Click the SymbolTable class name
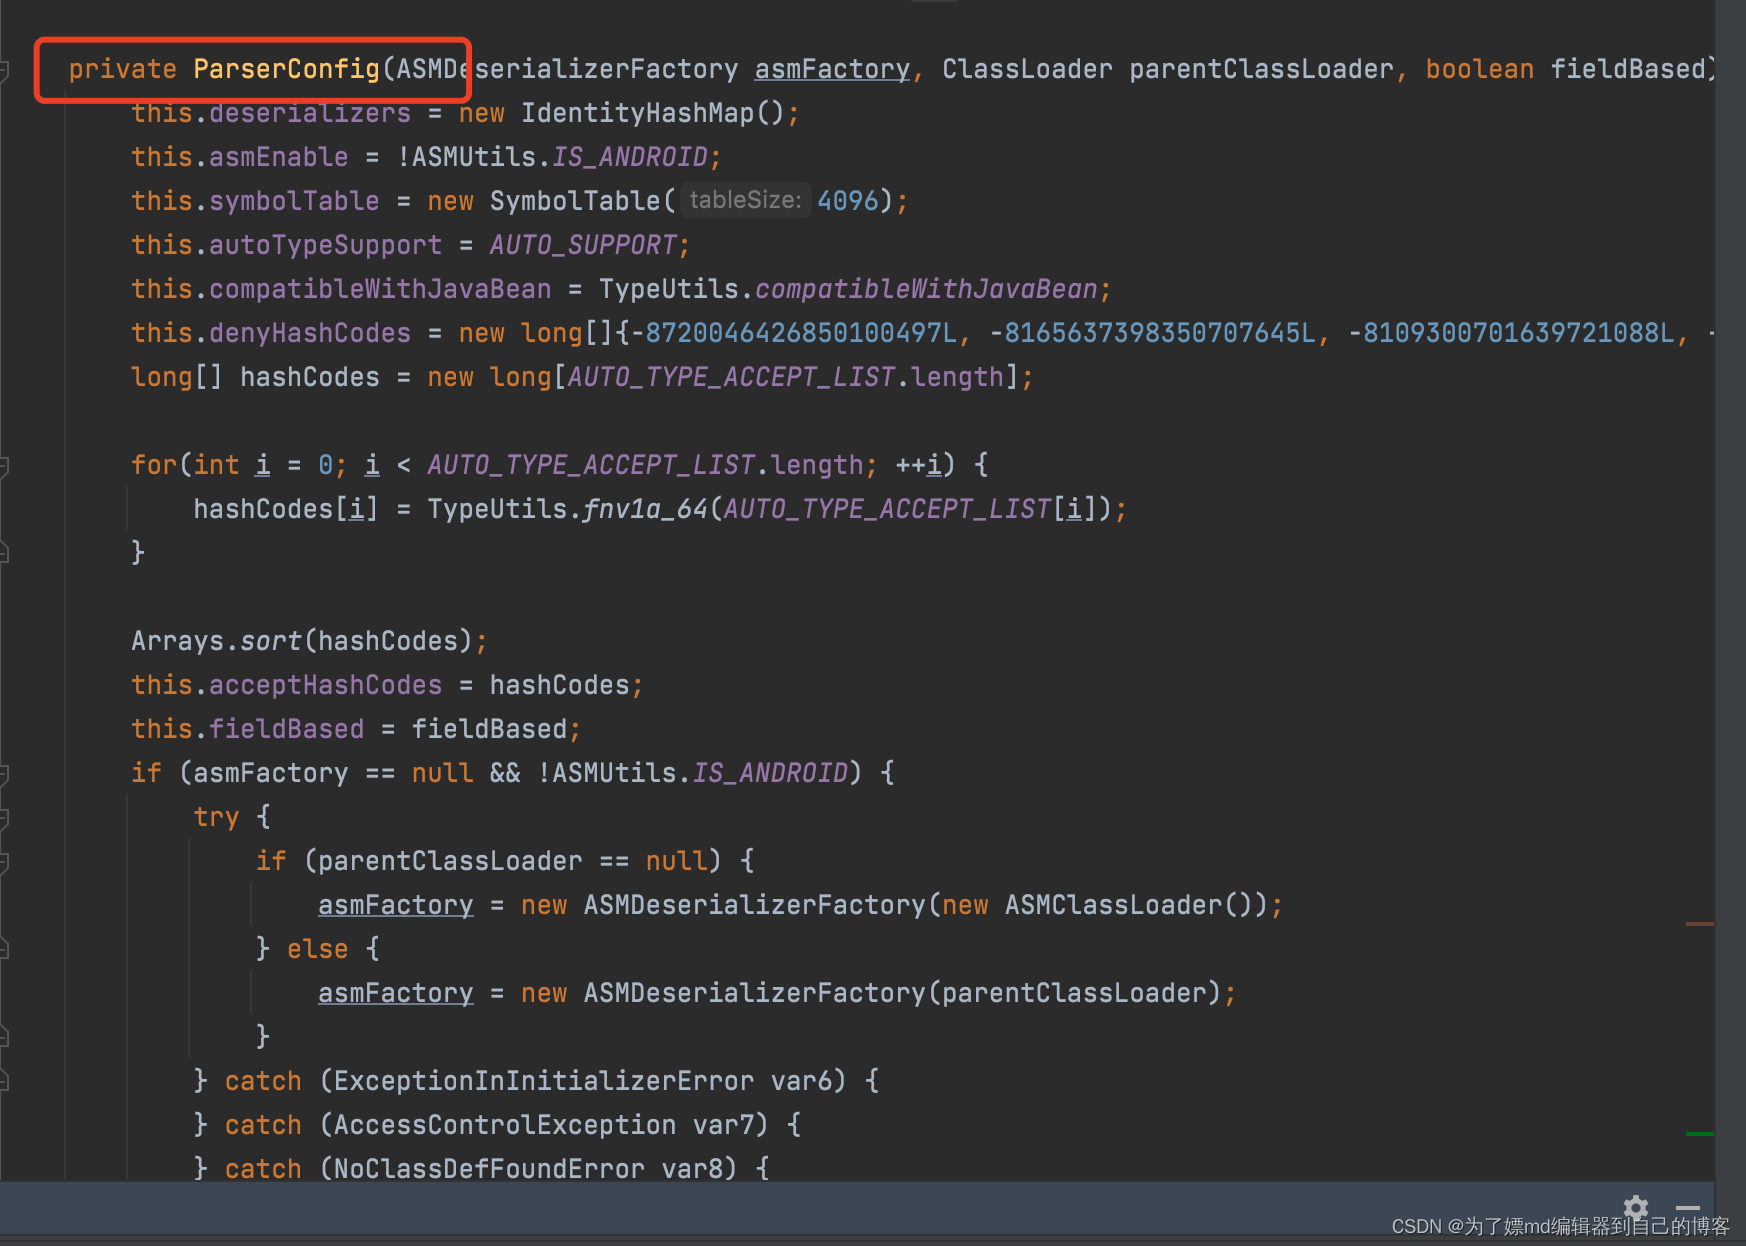1746x1246 pixels. pyautogui.click(x=575, y=201)
